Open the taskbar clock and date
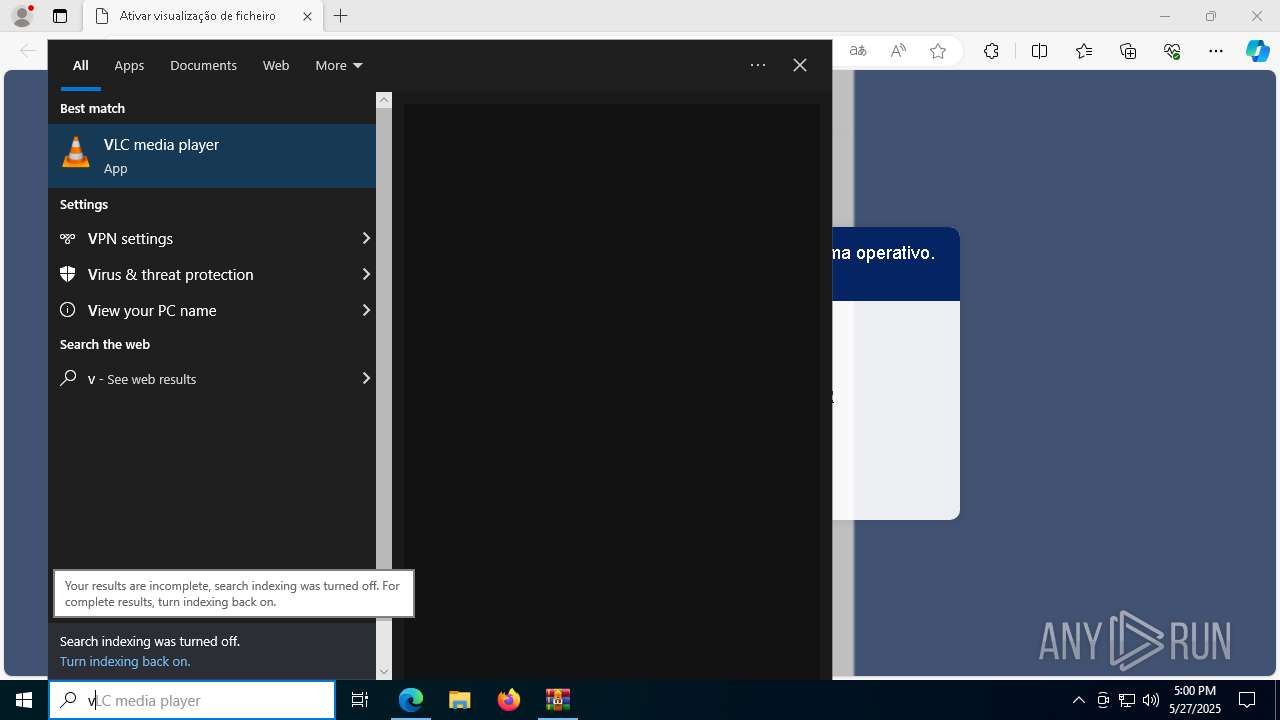Viewport: 1280px width, 720px height. (x=1195, y=700)
